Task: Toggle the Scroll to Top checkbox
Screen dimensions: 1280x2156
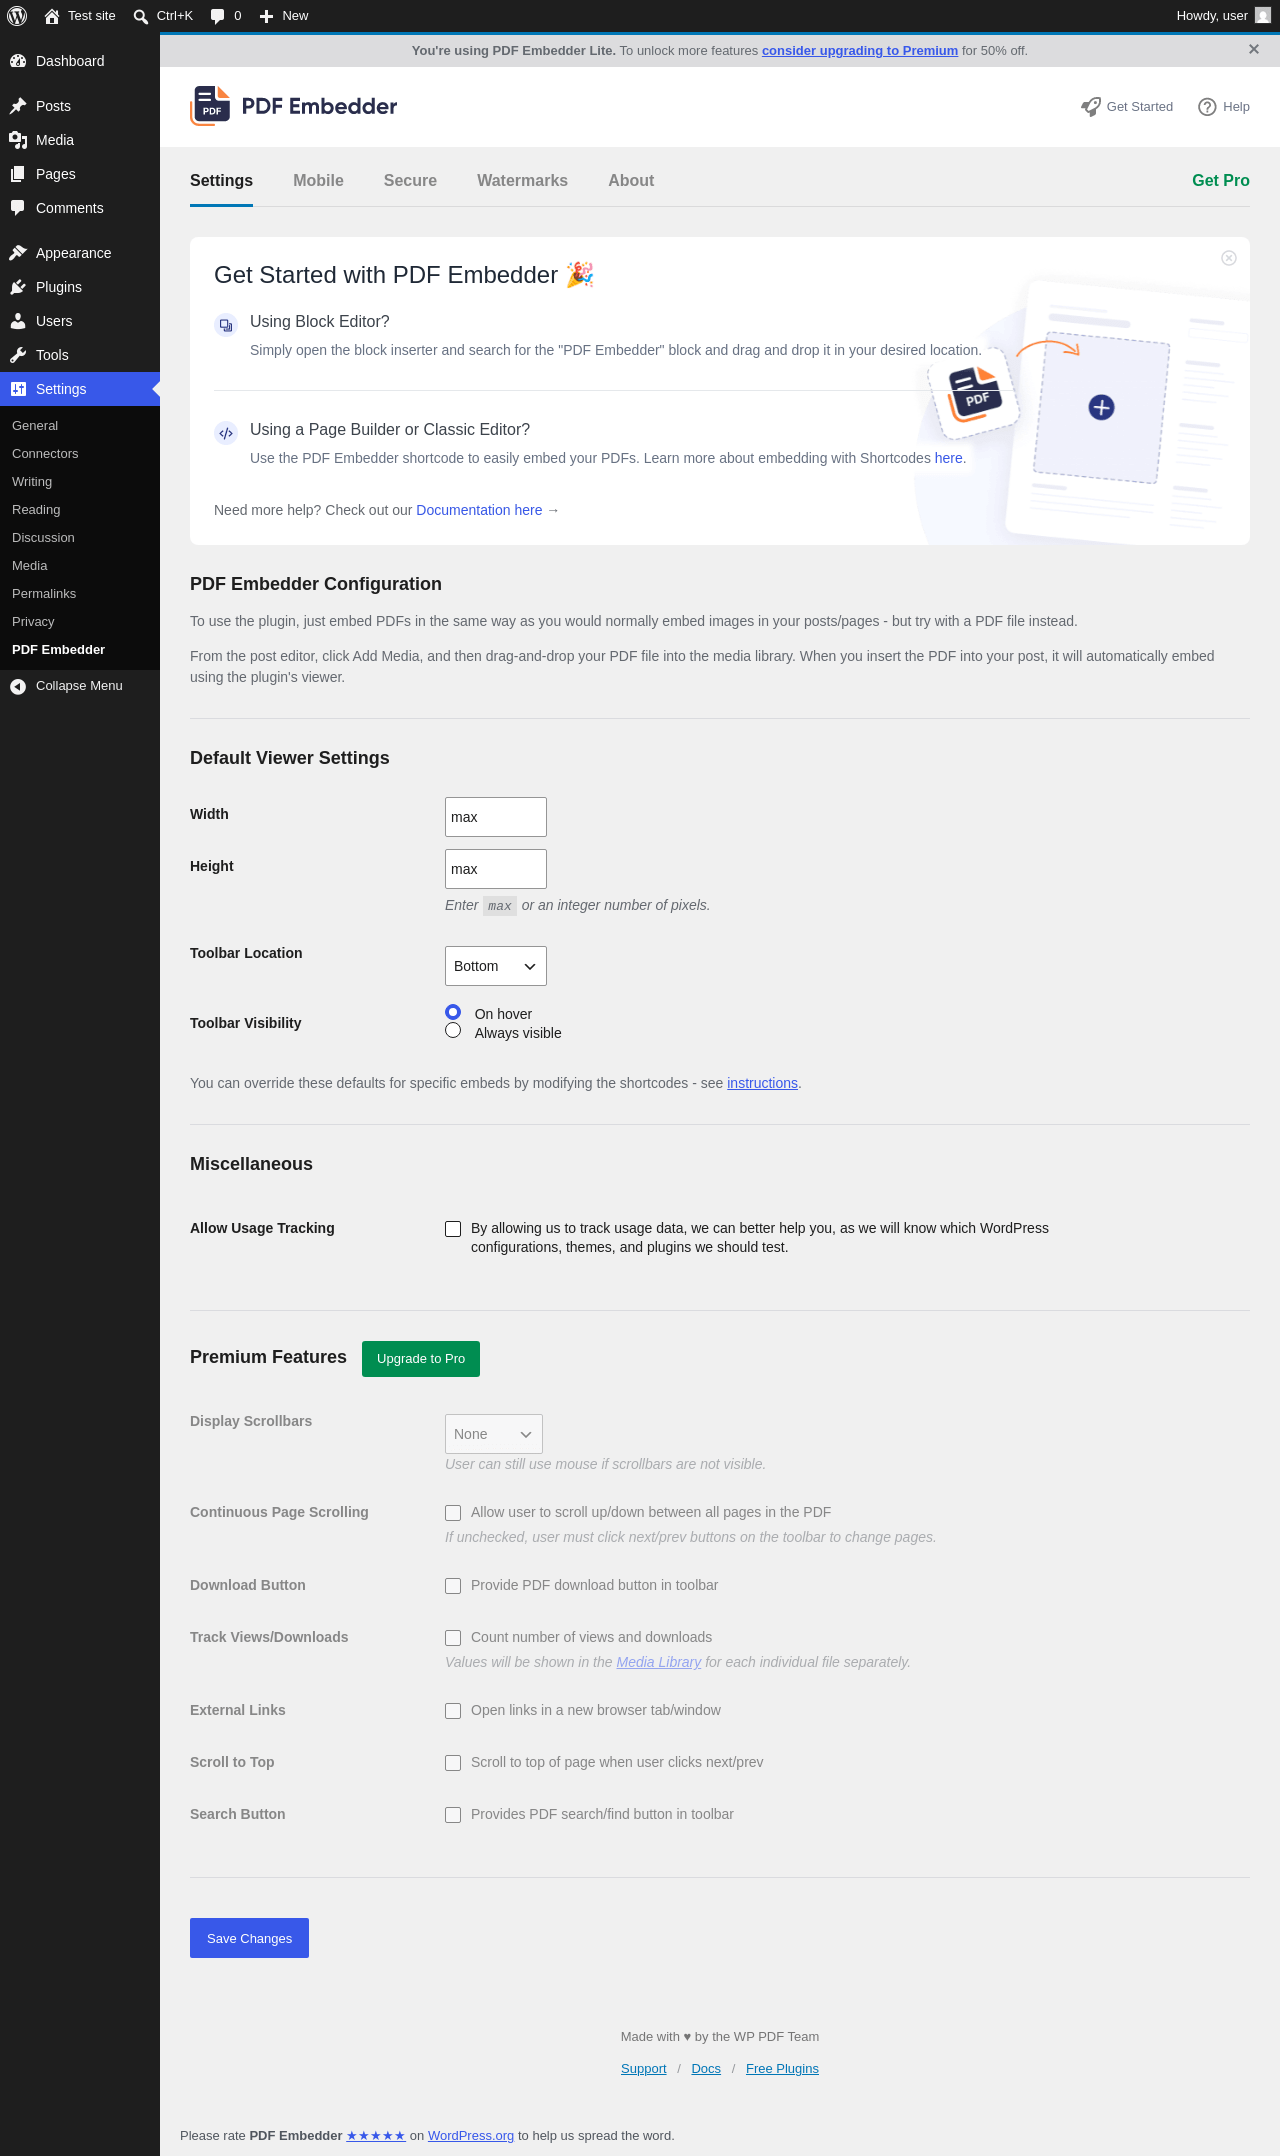Action: click(453, 1763)
